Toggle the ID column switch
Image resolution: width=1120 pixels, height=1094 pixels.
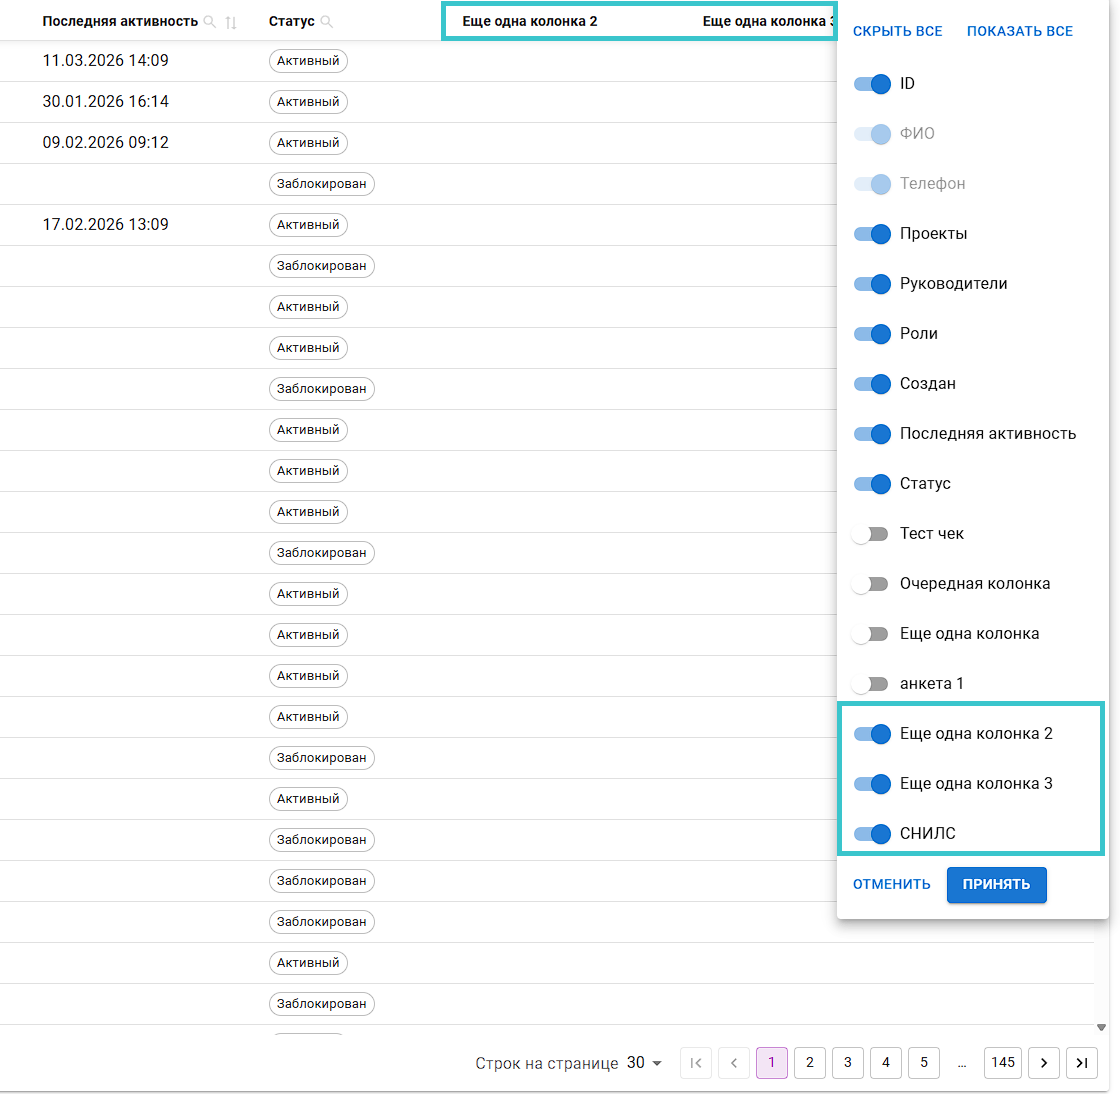pos(872,84)
